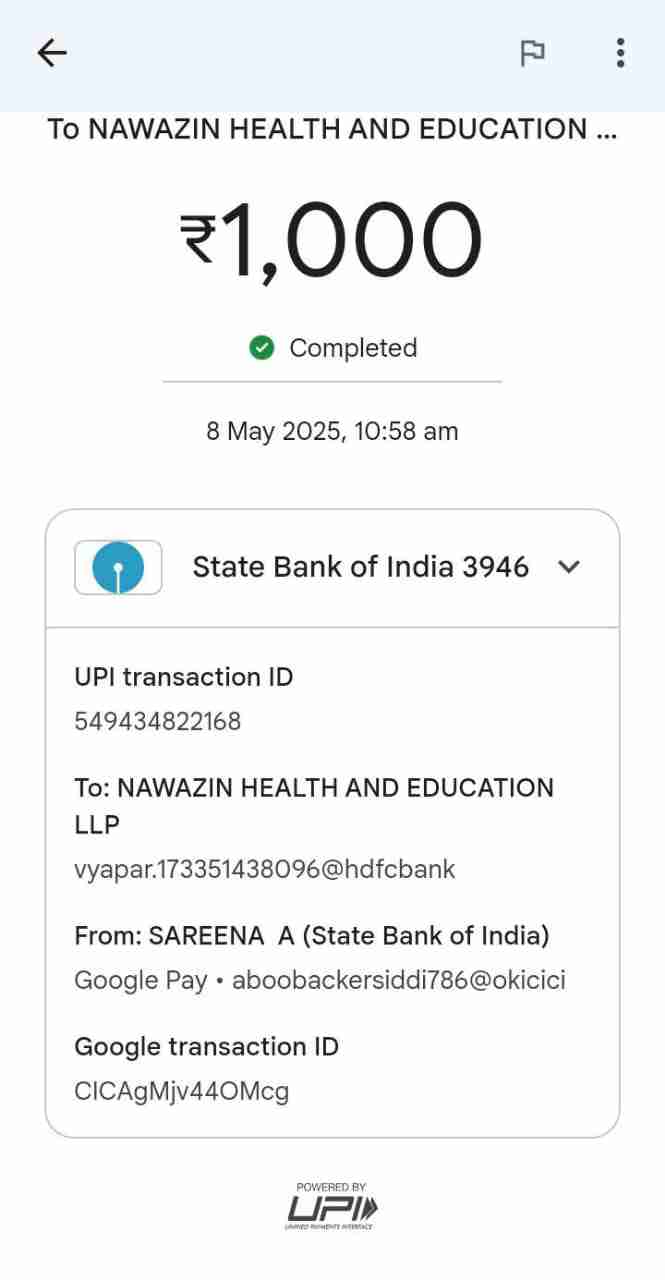Select the Google transaction code CICAgMjv44OMcg

point(182,1091)
